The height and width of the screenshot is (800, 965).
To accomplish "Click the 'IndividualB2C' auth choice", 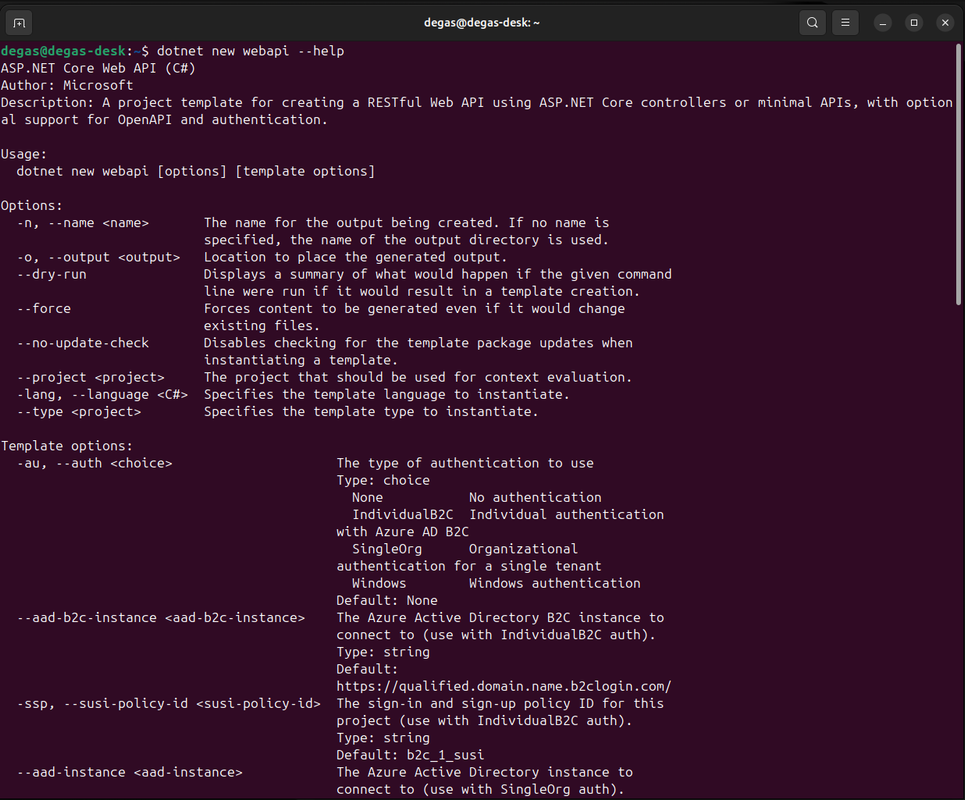I will 402,514.
